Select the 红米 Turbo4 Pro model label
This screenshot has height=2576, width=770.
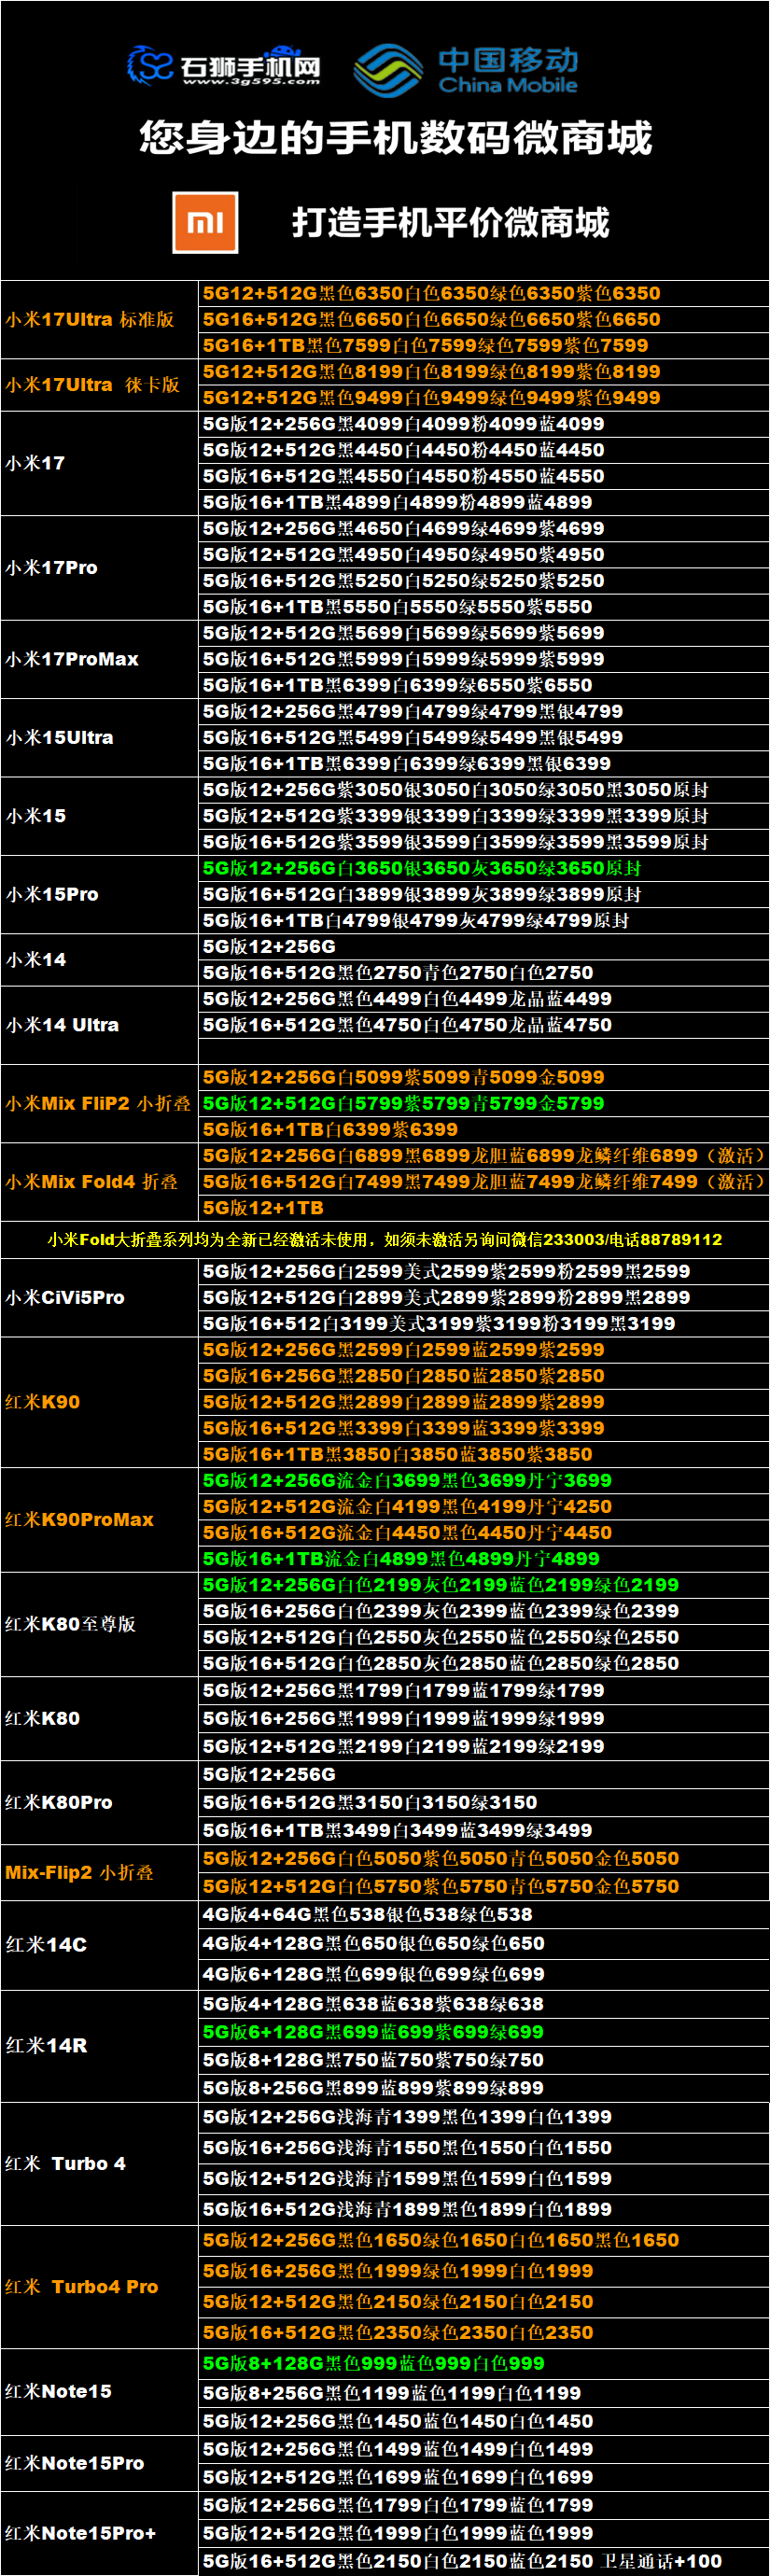(x=81, y=2287)
